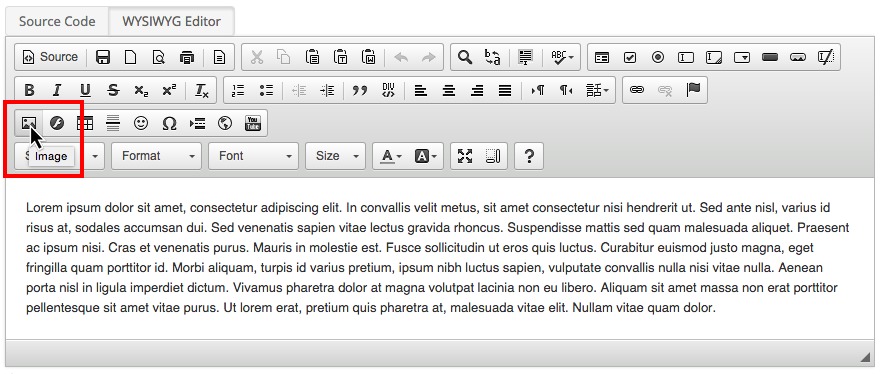Insert a Selection Field
Image resolution: width=882 pixels, height=374 pixels.
point(742,57)
